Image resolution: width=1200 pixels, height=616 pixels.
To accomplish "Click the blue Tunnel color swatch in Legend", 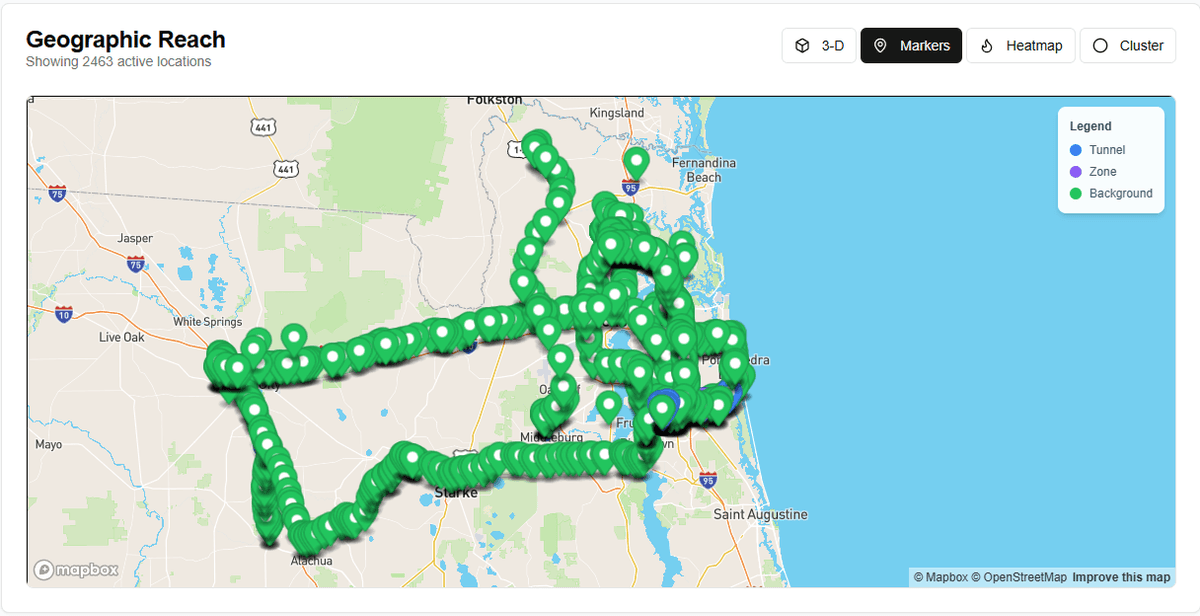I will [x=1074, y=149].
